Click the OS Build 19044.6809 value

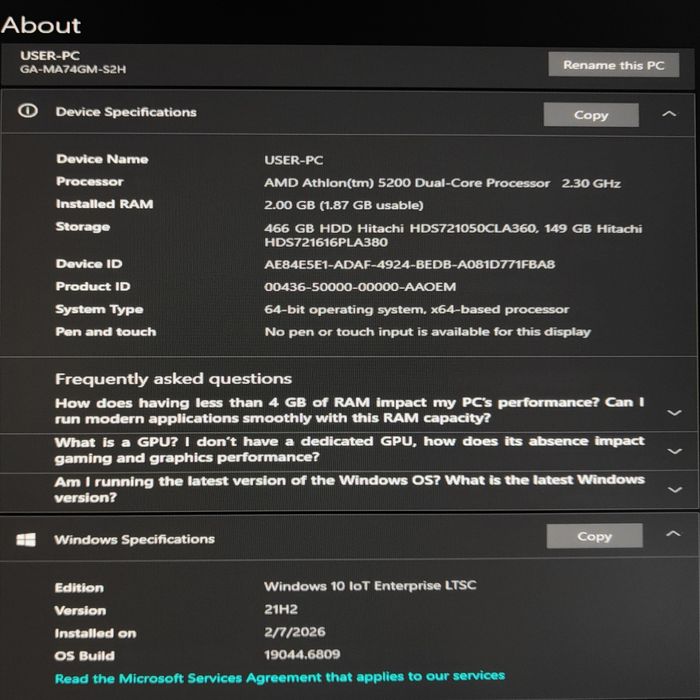tap(302, 654)
